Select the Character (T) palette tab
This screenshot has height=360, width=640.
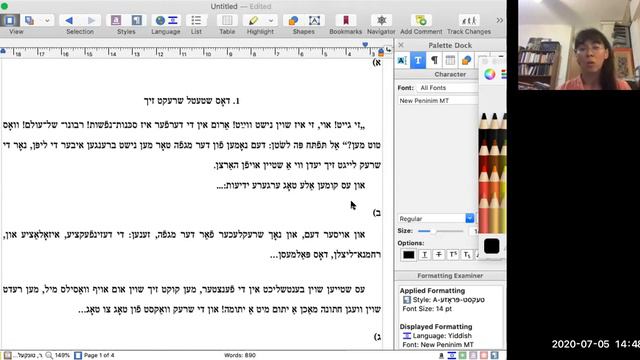tap(418, 60)
